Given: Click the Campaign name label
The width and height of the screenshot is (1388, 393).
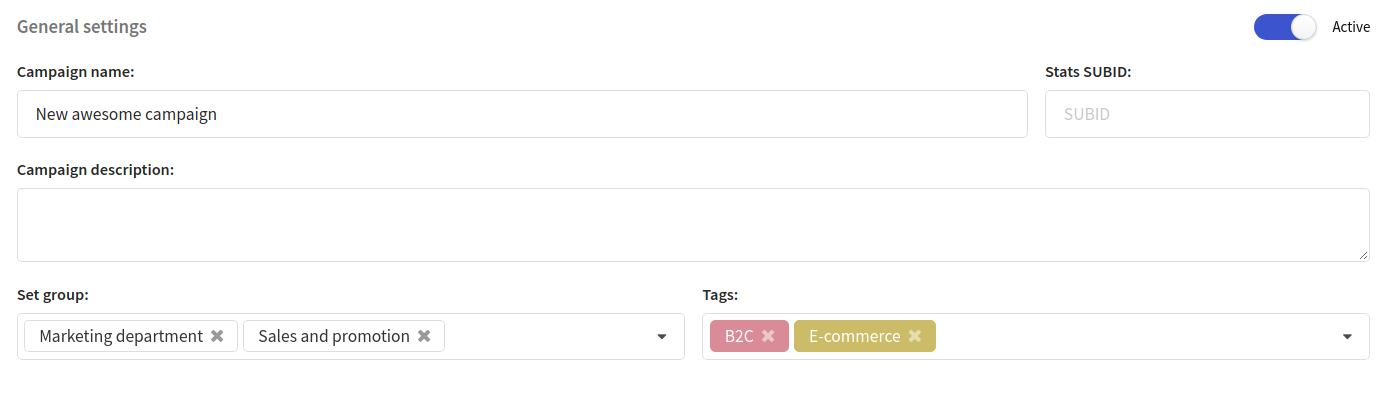Looking at the screenshot, I should (x=76, y=72).
